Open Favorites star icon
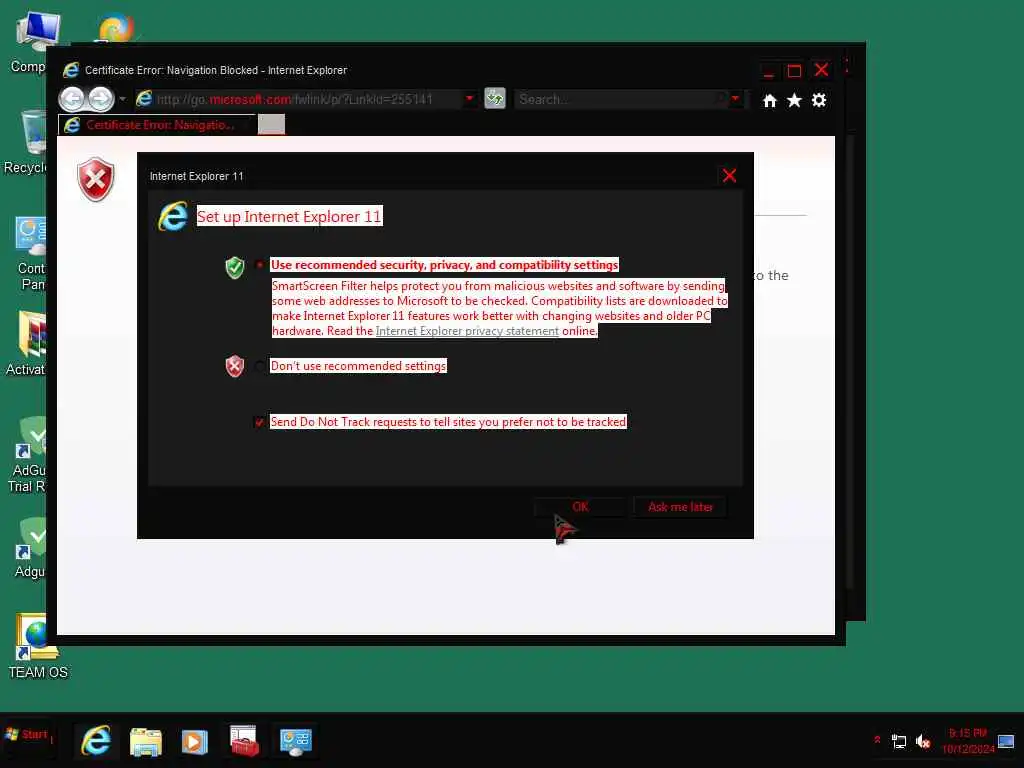The height and width of the screenshot is (768, 1024). (x=794, y=101)
